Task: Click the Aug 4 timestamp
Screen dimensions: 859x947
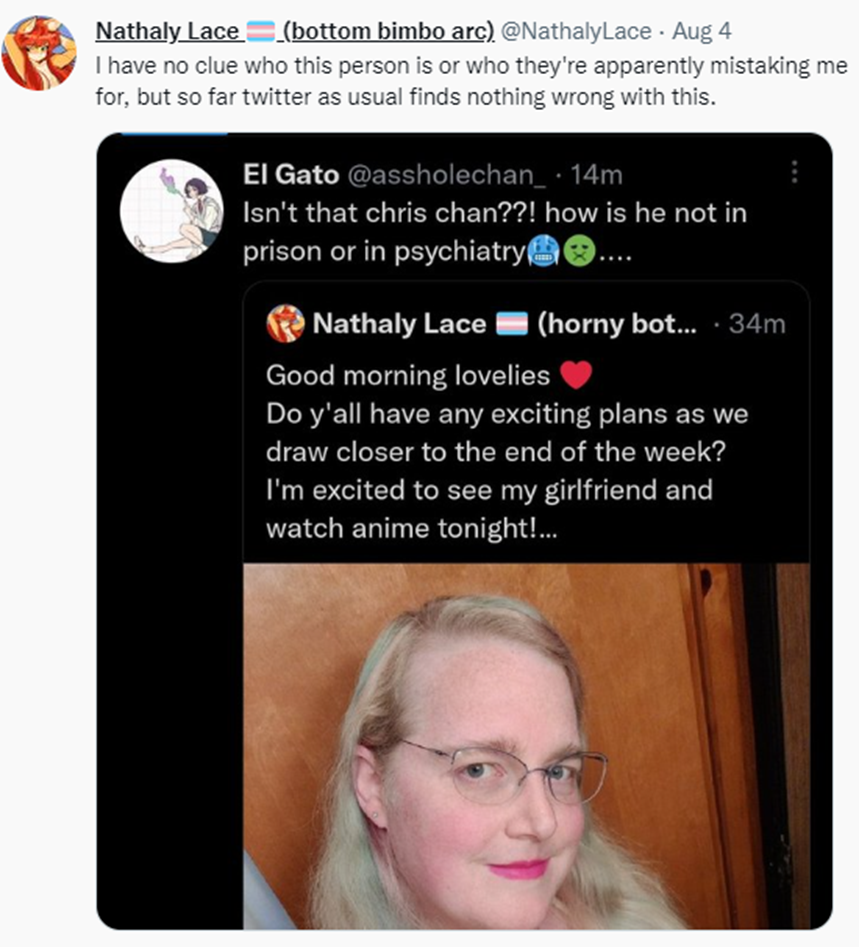Action: (702, 31)
